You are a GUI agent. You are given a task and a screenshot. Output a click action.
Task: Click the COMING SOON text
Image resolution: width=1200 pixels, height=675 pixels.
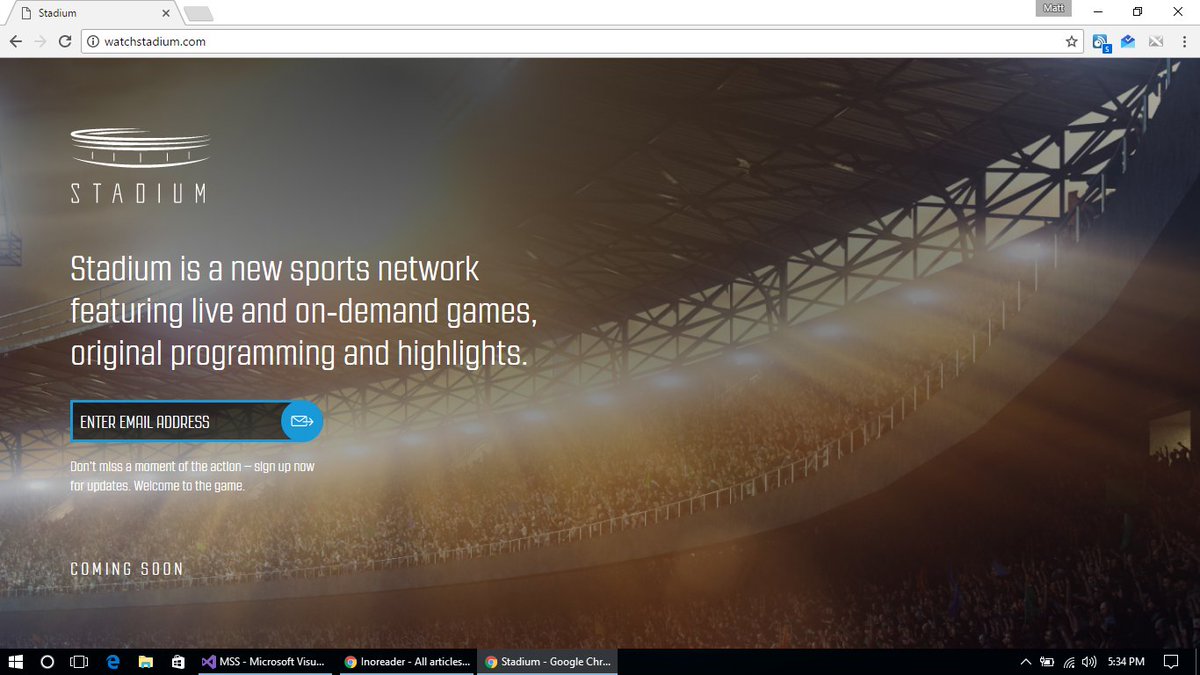pos(127,569)
